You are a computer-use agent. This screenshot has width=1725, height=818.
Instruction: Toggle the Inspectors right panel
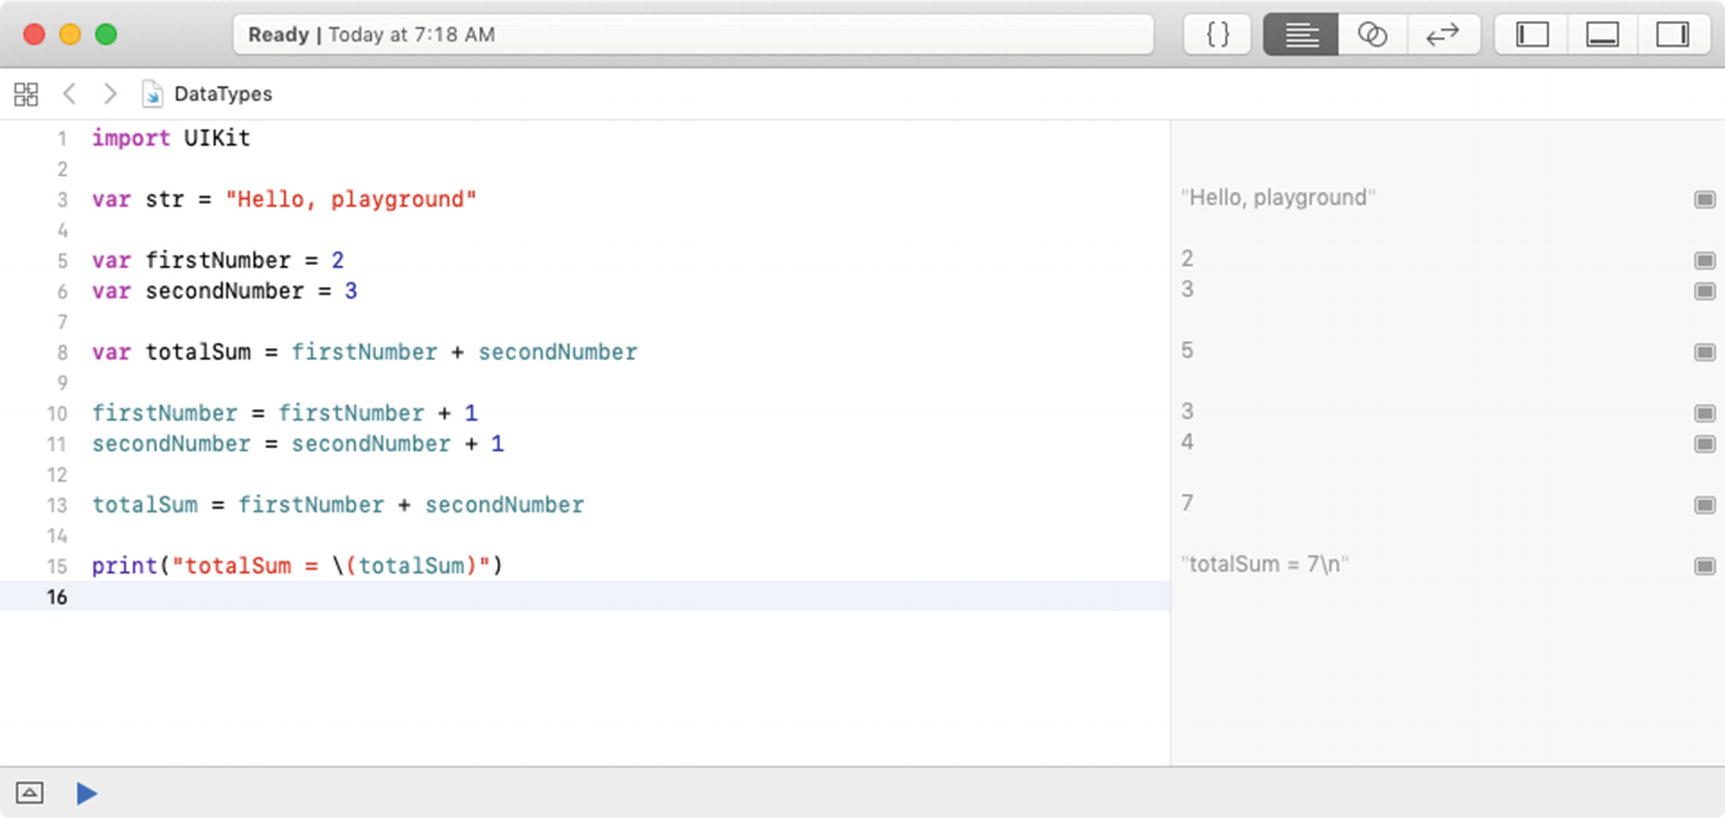coord(1673,34)
